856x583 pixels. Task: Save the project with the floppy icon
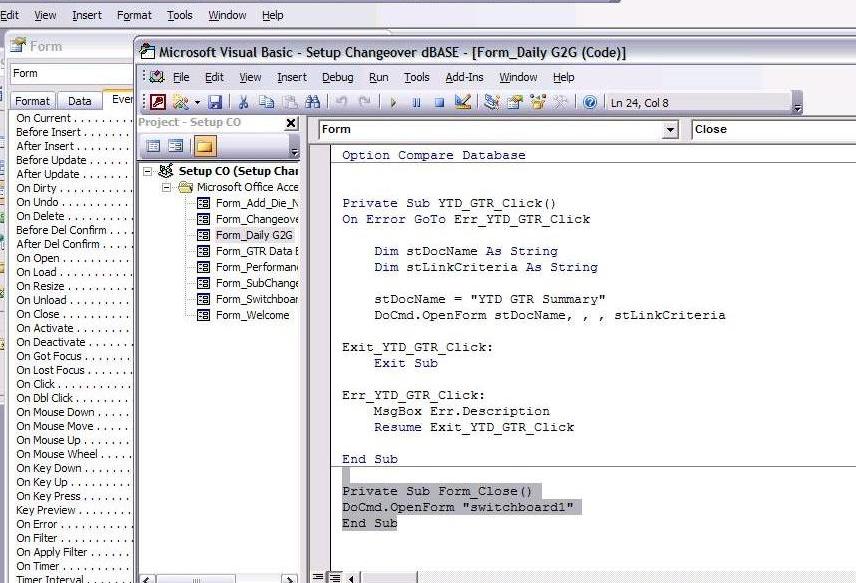click(215, 102)
